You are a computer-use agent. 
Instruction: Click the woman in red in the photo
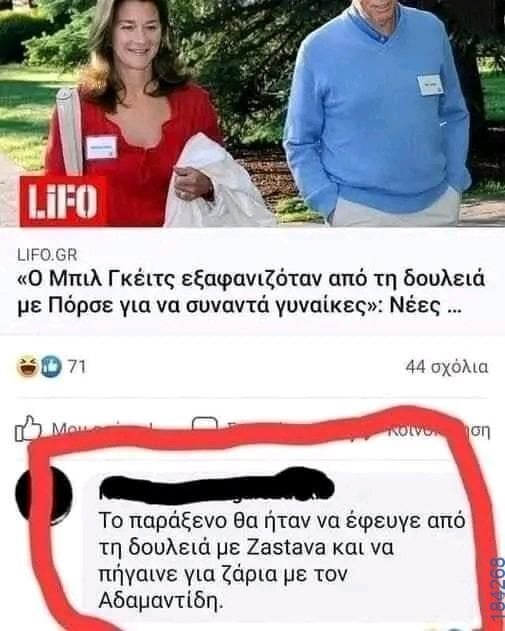[135, 113]
